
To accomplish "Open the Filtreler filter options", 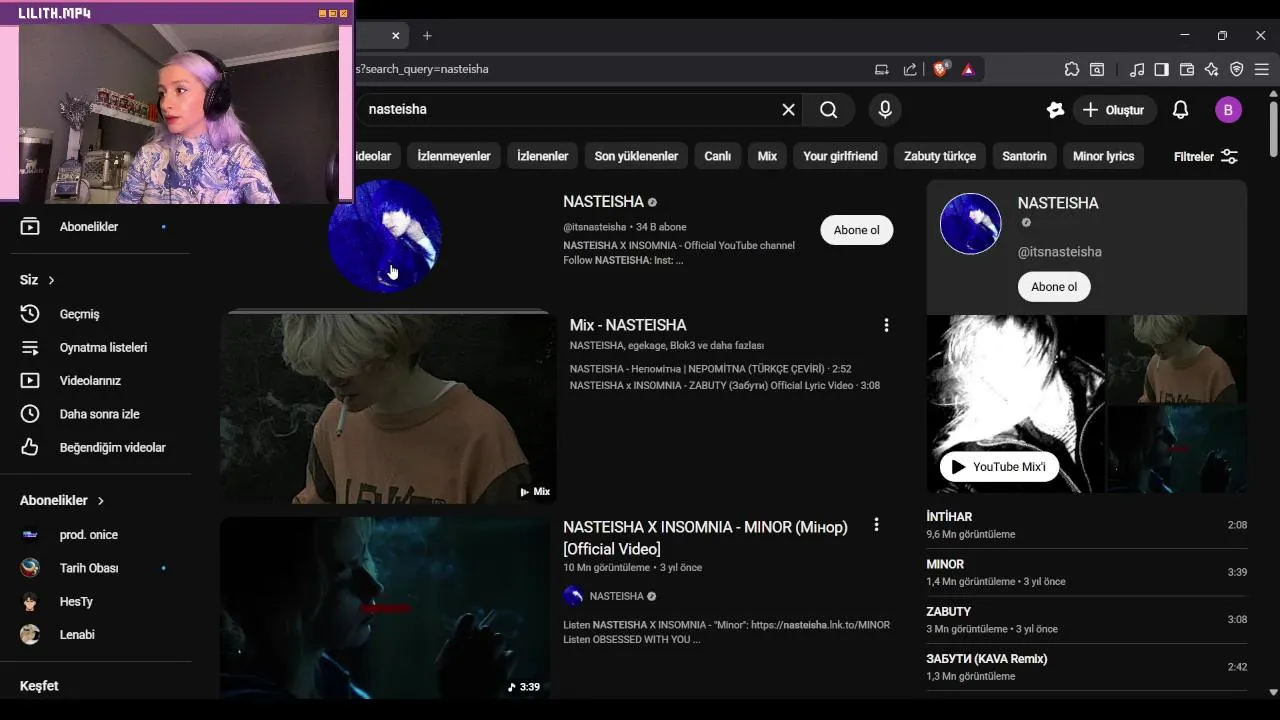I will (1205, 157).
